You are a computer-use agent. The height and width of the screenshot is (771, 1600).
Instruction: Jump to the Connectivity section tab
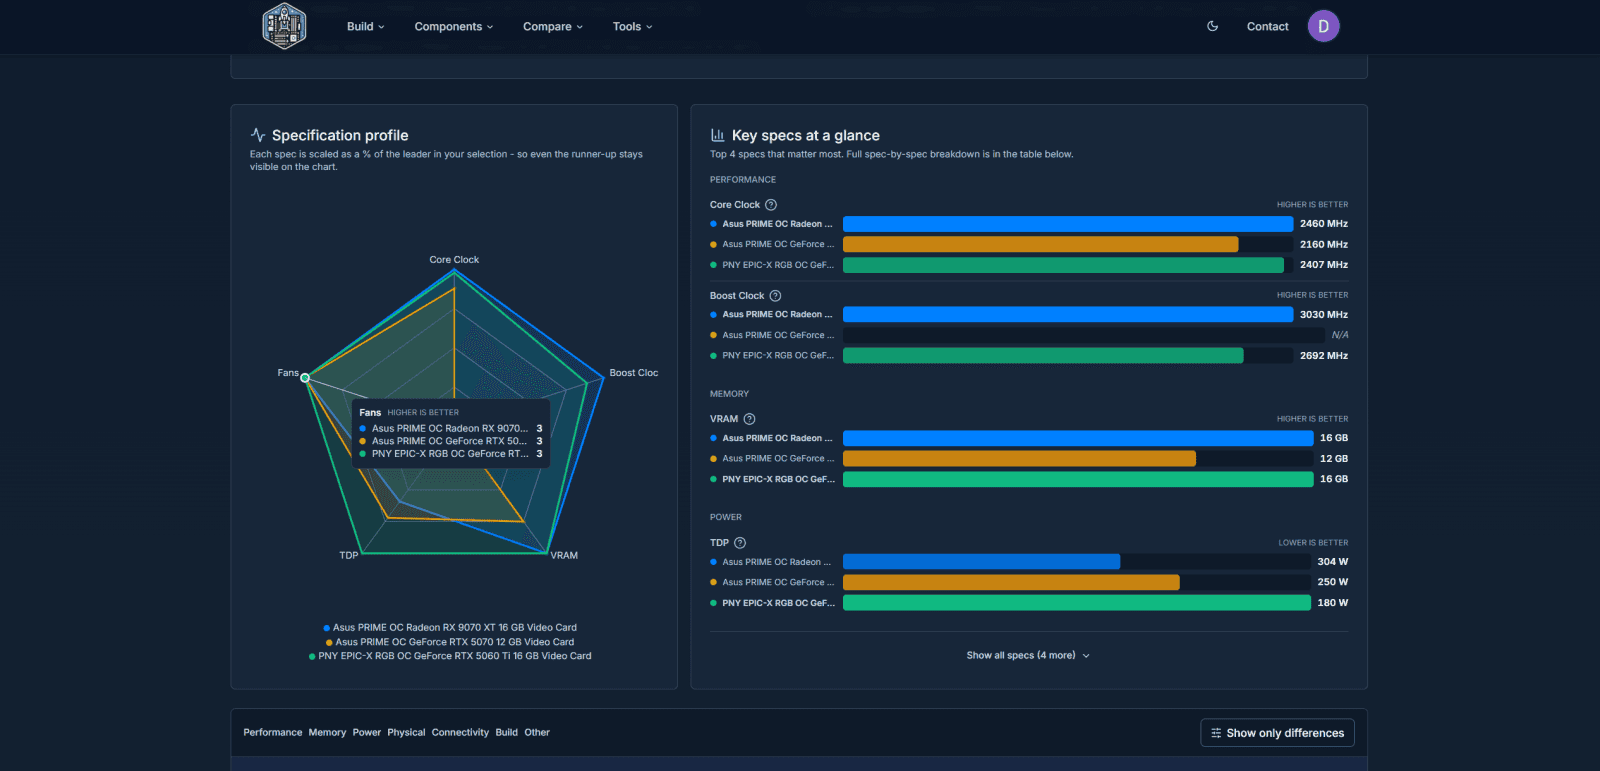460,733
